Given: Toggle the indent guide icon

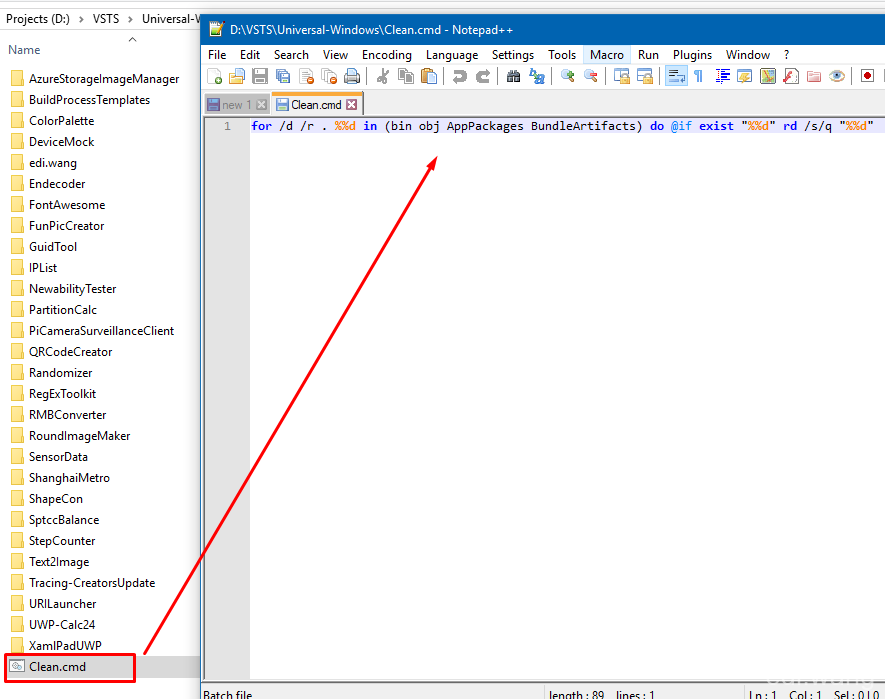Looking at the screenshot, I should [722, 76].
